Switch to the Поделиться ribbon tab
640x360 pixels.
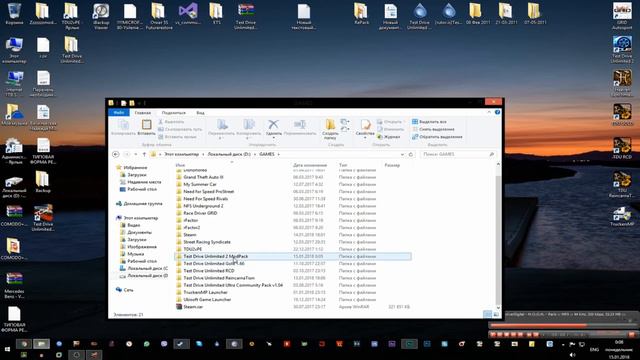click(173, 113)
